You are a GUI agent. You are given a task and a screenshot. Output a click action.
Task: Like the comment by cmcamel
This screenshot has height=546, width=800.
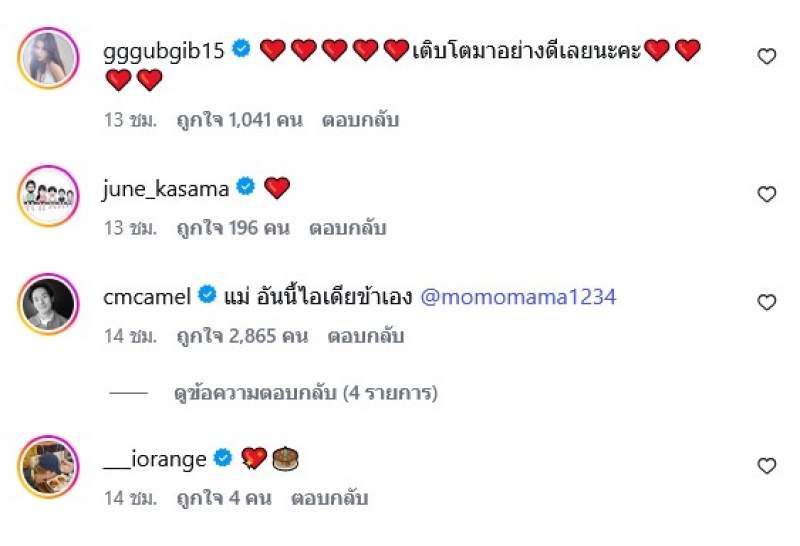(x=767, y=302)
